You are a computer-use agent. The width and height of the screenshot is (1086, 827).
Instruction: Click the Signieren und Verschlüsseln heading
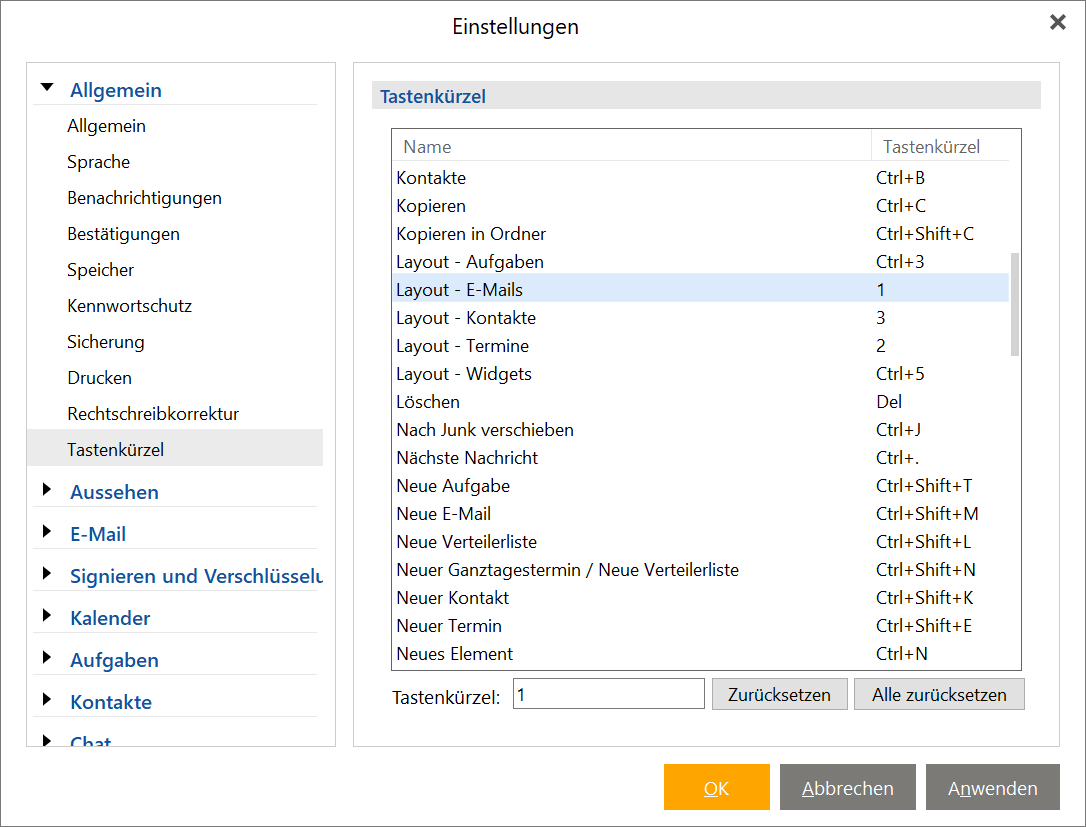[196, 576]
